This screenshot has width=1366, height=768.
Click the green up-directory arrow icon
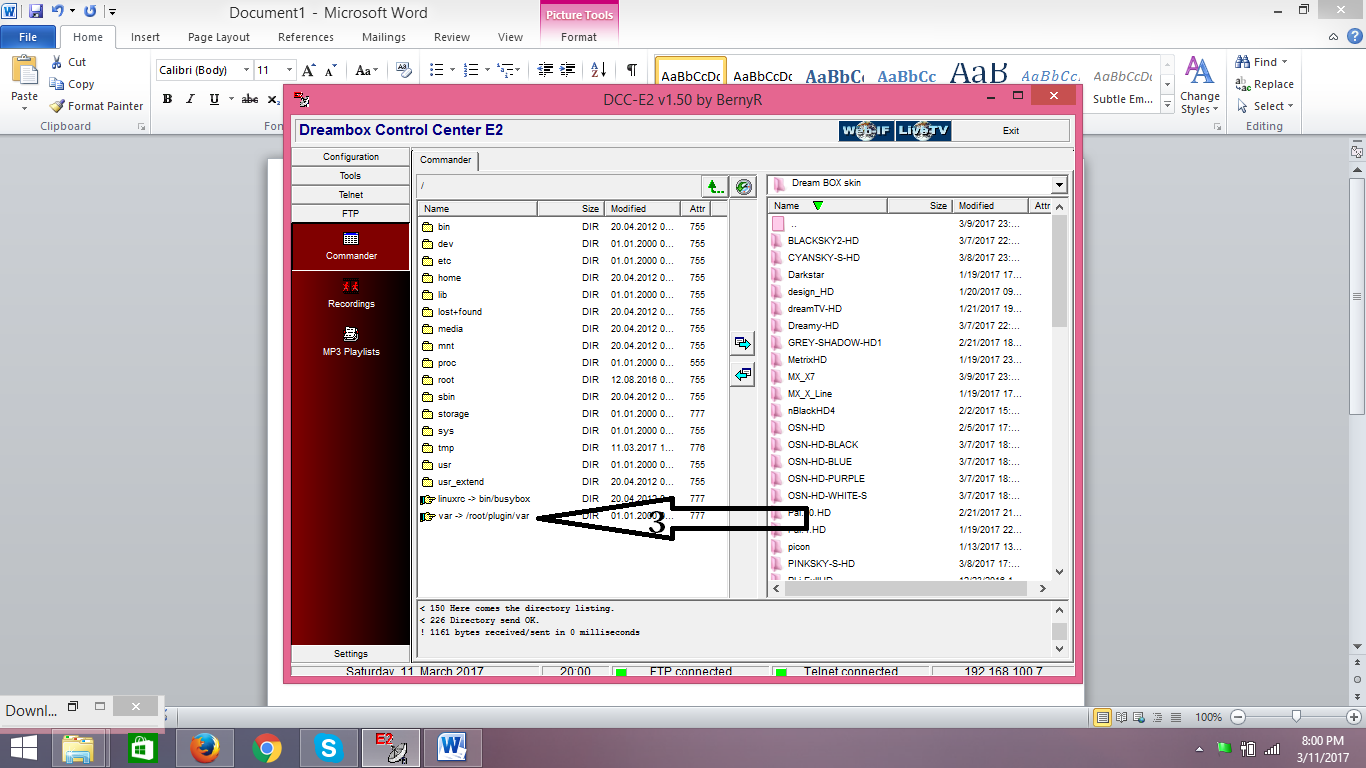(714, 186)
